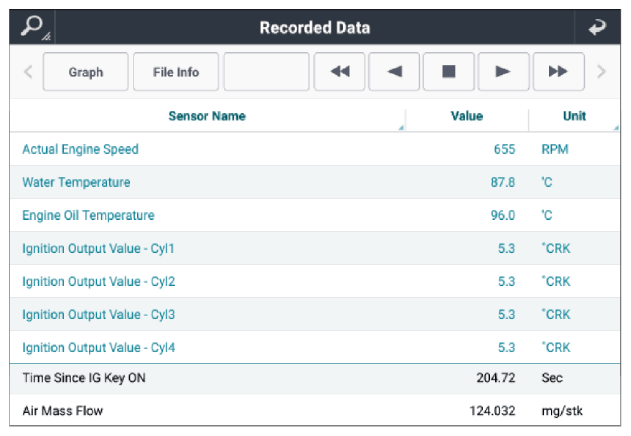Viewport: 631px width, 436px height.
Task: Open File Info
Action: pyautogui.click(x=176, y=72)
